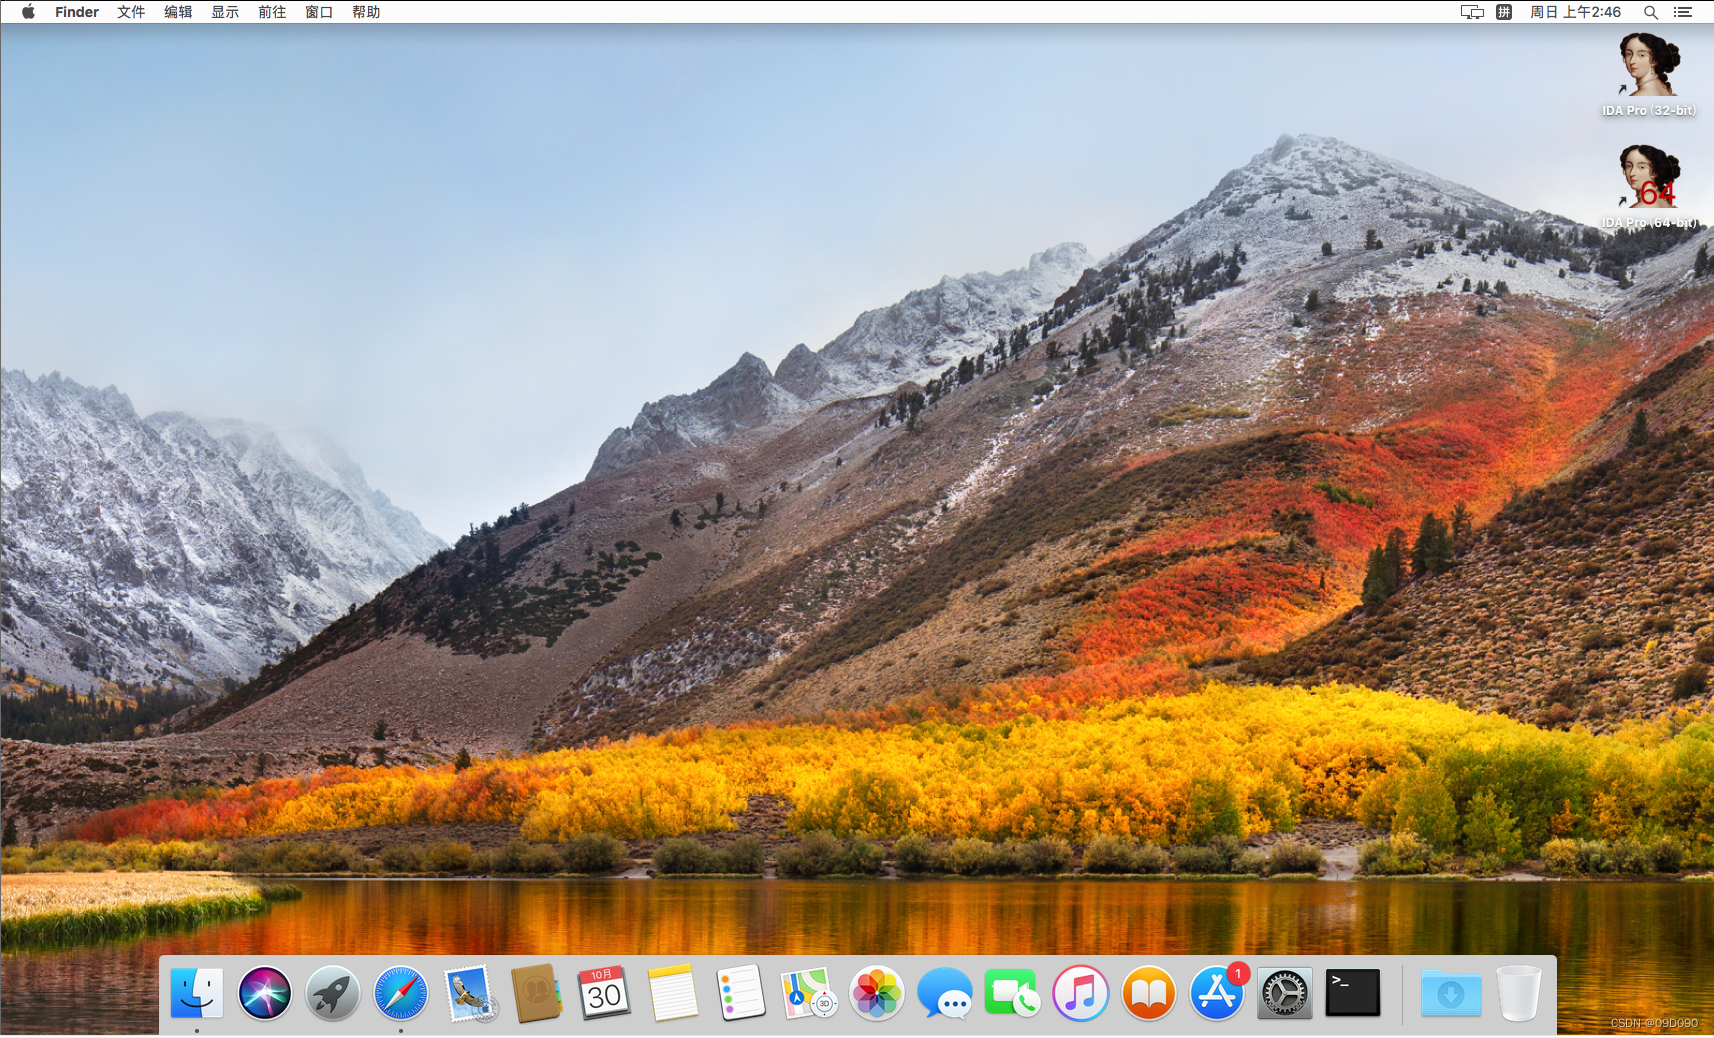Select IDA Pro (32-bit) desktop shortcut
The width and height of the screenshot is (1714, 1038).
(1649, 75)
